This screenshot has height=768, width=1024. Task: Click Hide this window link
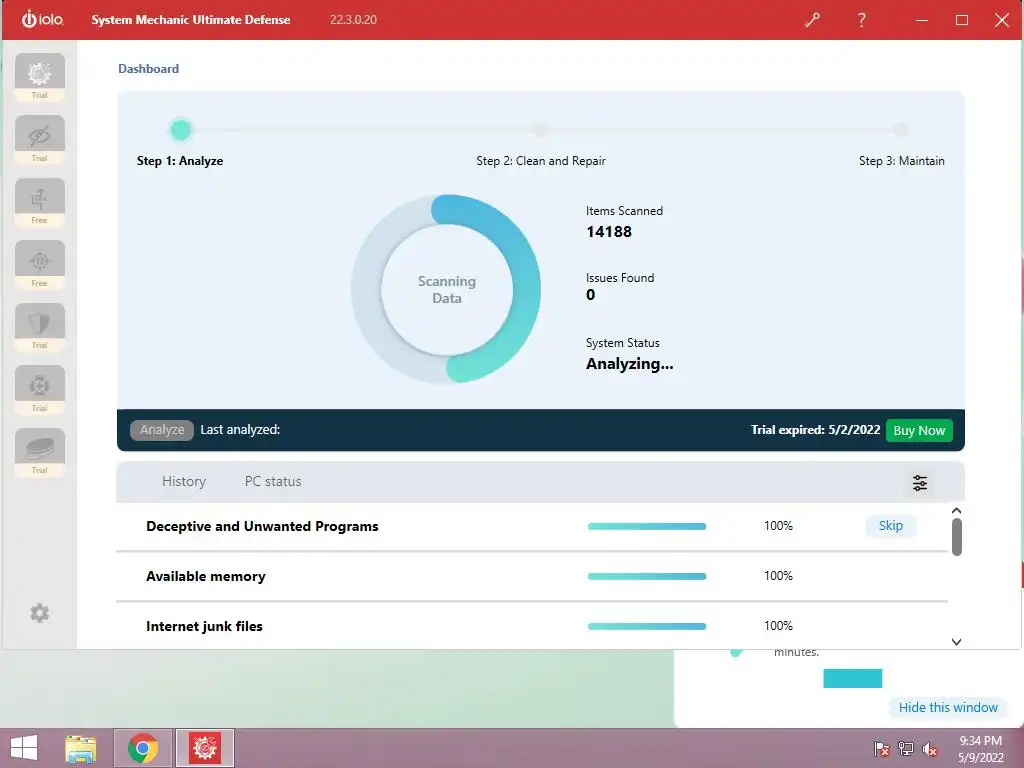click(948, 707)
